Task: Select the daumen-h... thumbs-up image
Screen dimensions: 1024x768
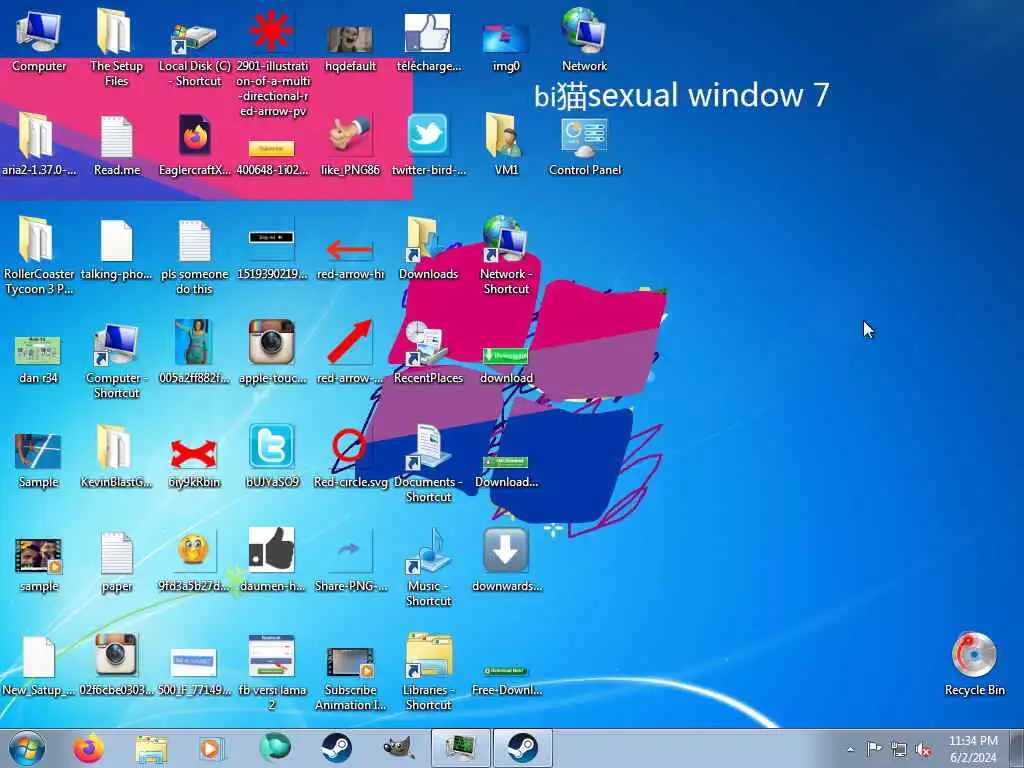Action: click(x=272, y=560)
